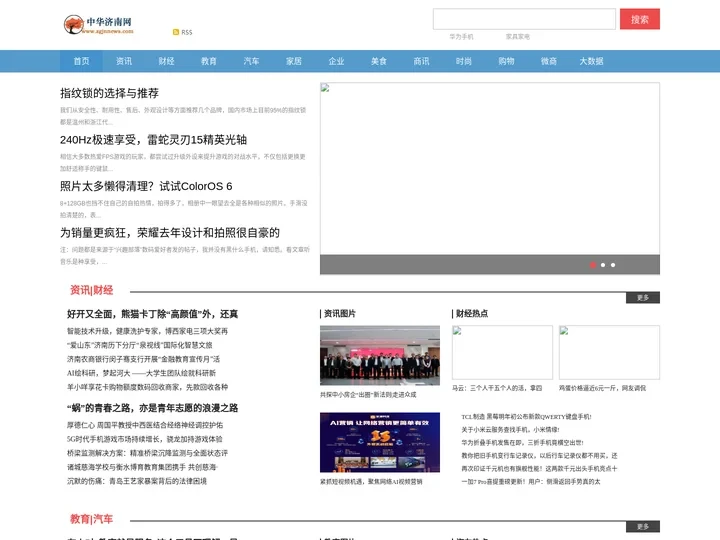Open caption 鸡蛋价格逼近6元一斤
The width and height of the screenshot is (720, 540).
pos(602,388)
